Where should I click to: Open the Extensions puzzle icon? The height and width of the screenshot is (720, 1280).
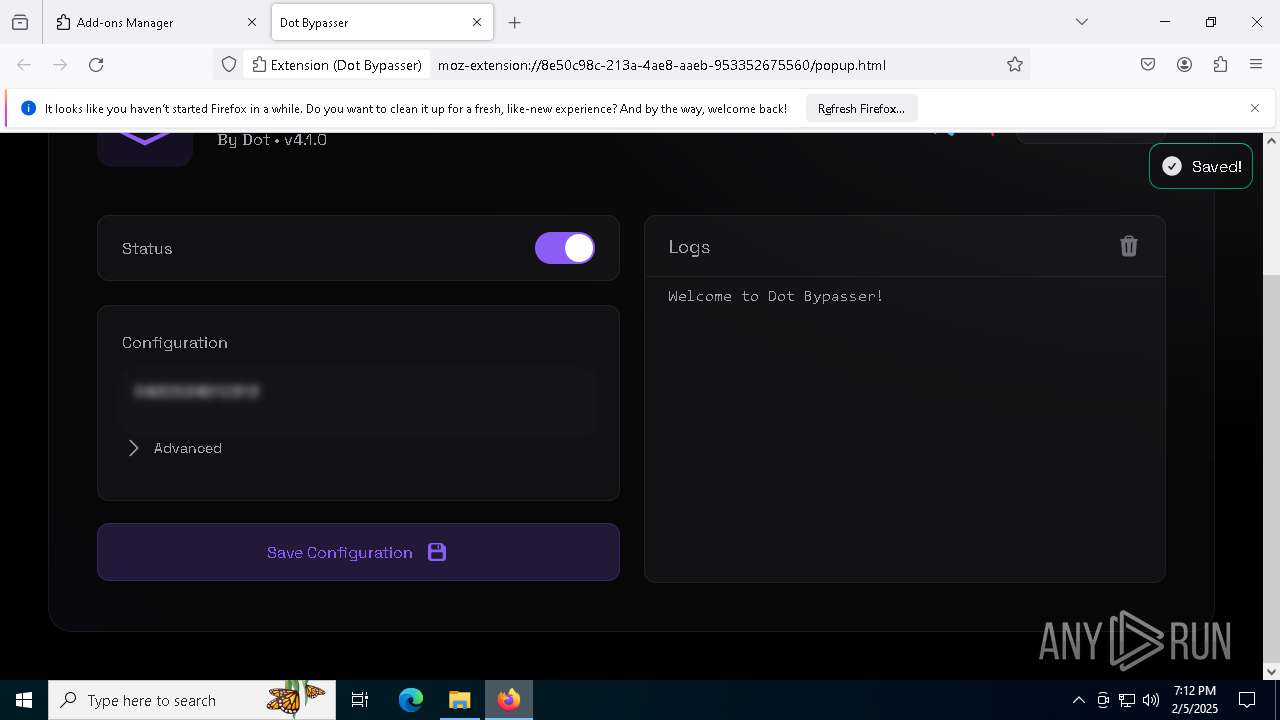[1220, 65]
